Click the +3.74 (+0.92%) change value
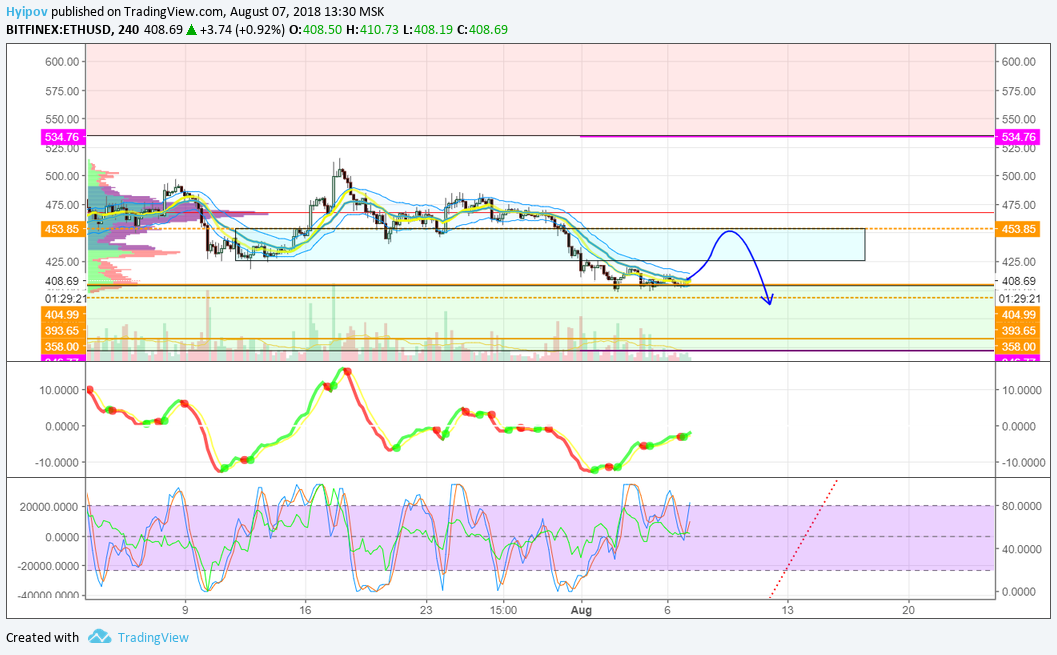The width and height of the screenshot is (1057, 655). pos(242,30)
